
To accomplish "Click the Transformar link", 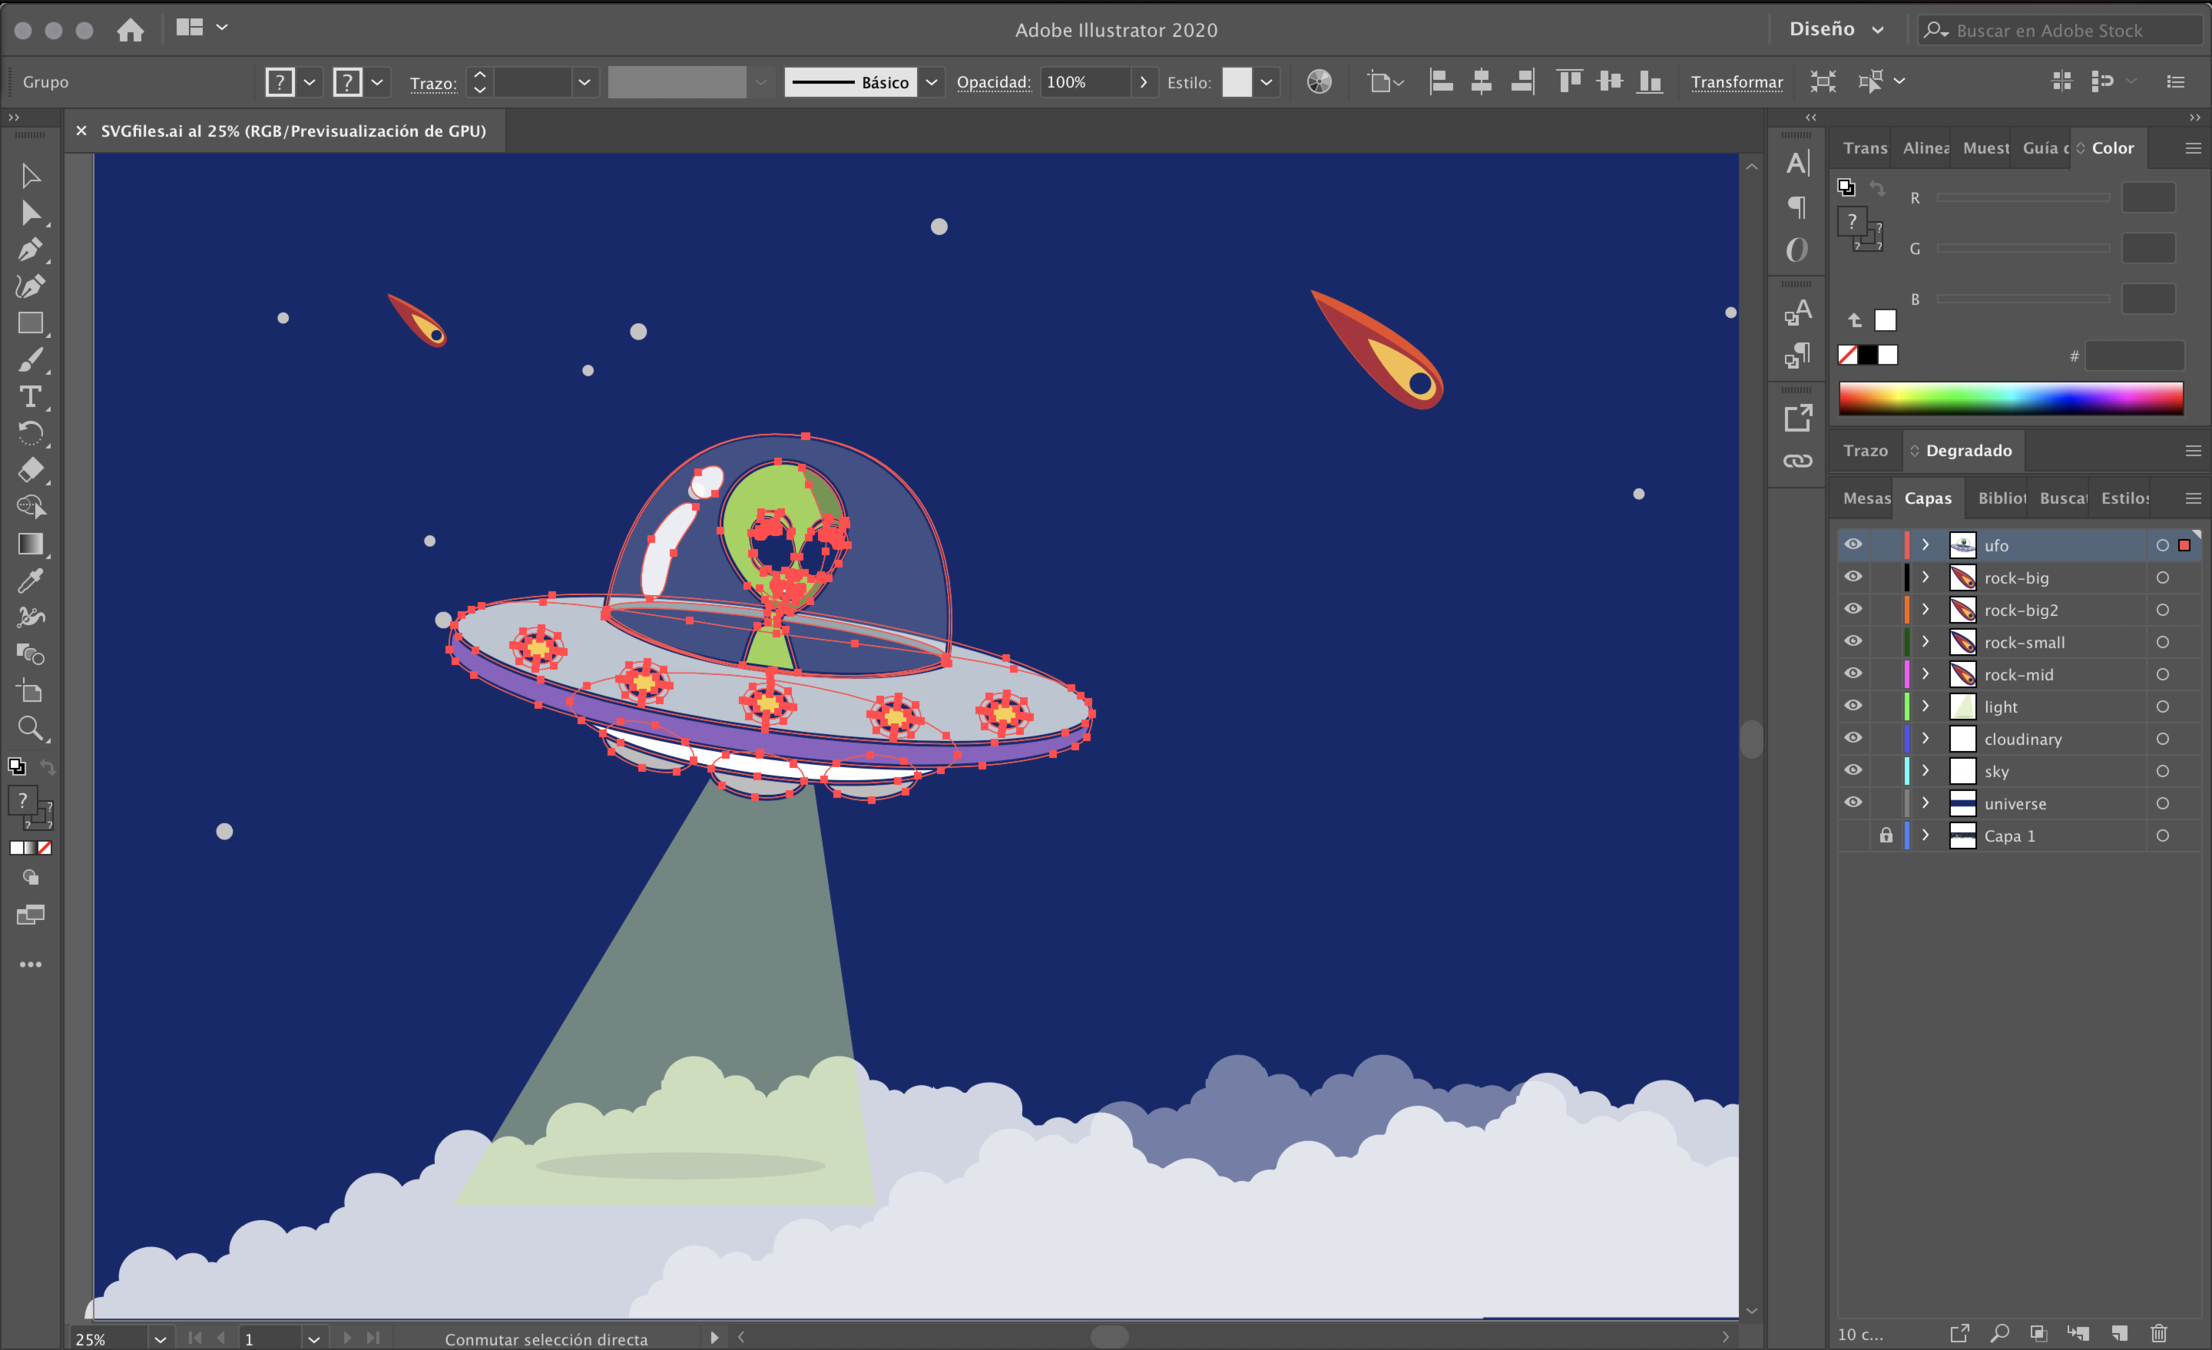I will pyautogui.click(x=1736, y=82).
